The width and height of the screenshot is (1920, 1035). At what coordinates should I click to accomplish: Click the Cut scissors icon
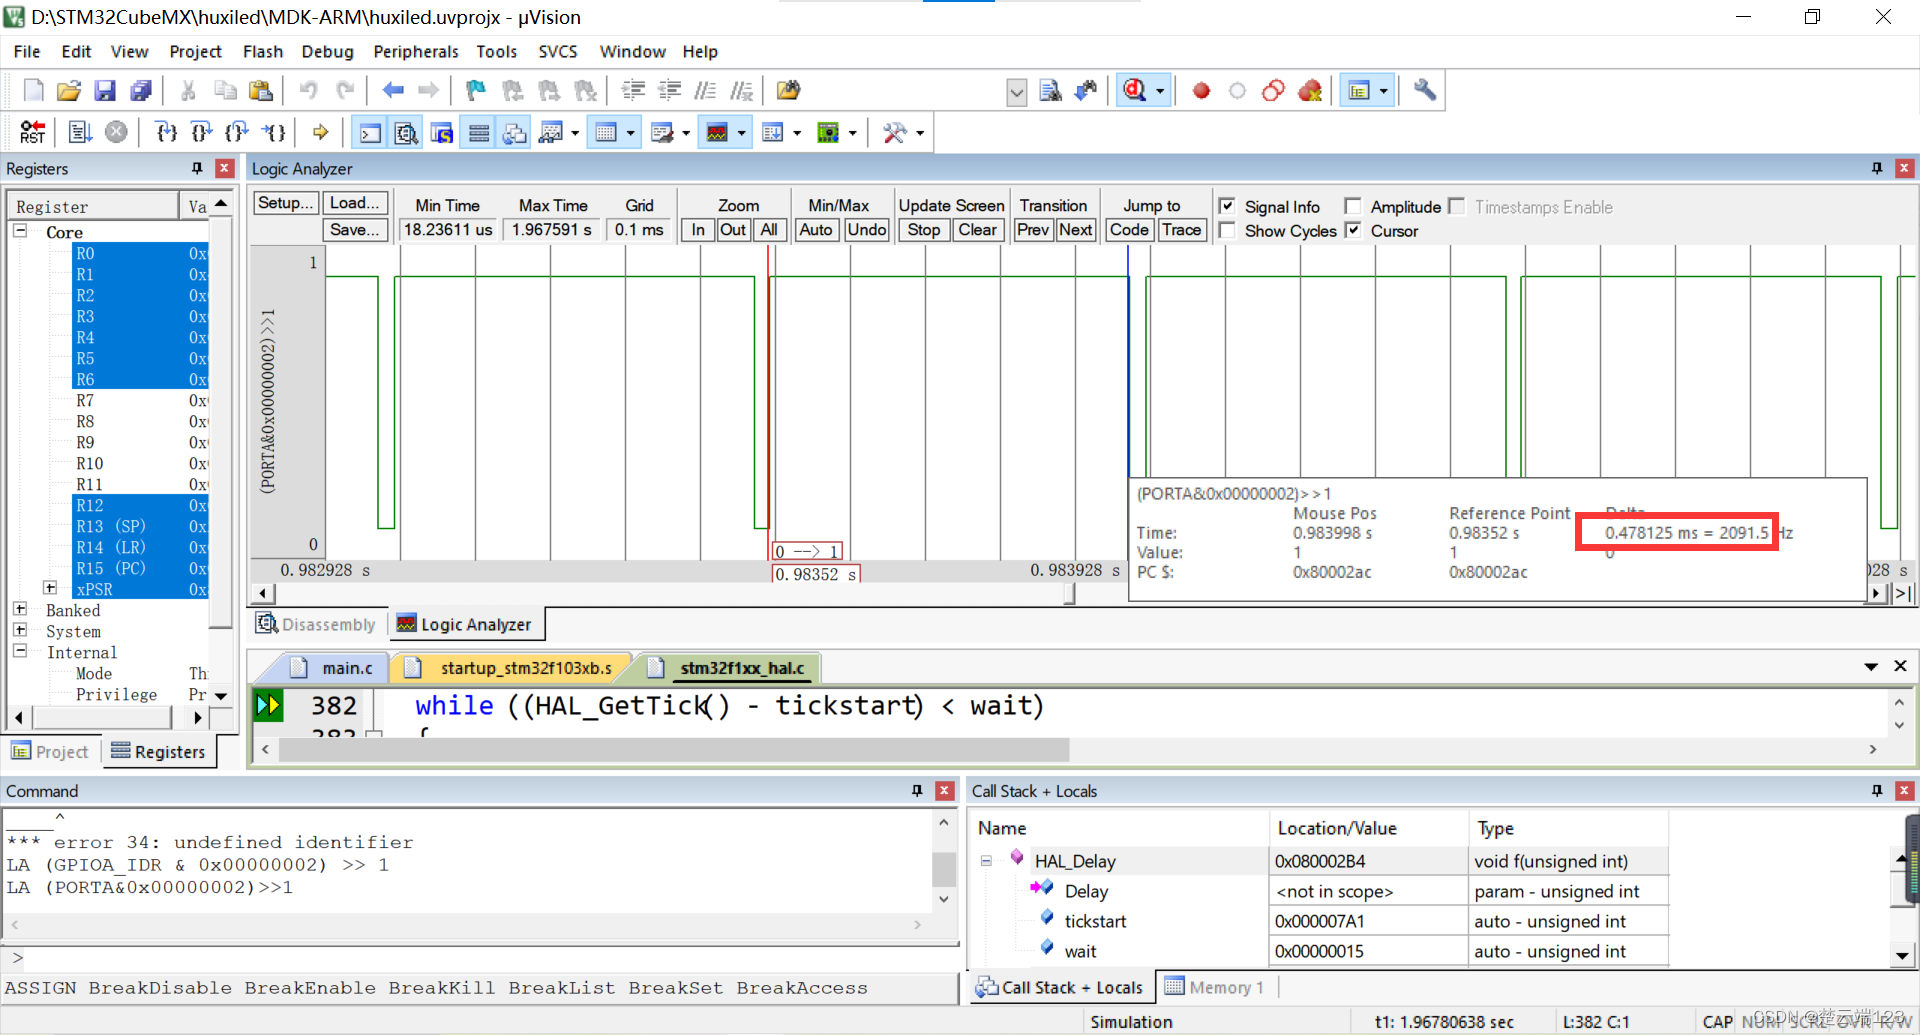tap(188, 91)
